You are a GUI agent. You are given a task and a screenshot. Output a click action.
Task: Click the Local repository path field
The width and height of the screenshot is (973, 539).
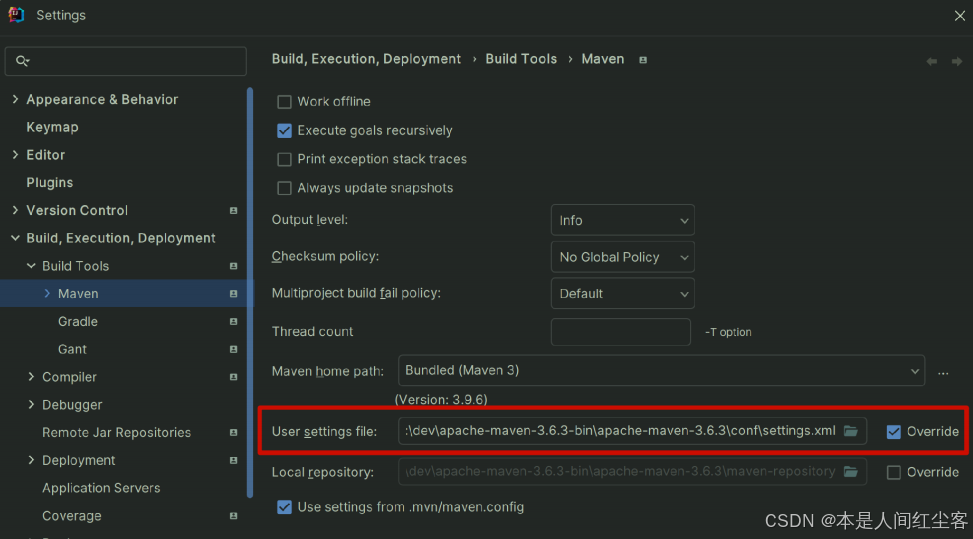coord(632,472)
